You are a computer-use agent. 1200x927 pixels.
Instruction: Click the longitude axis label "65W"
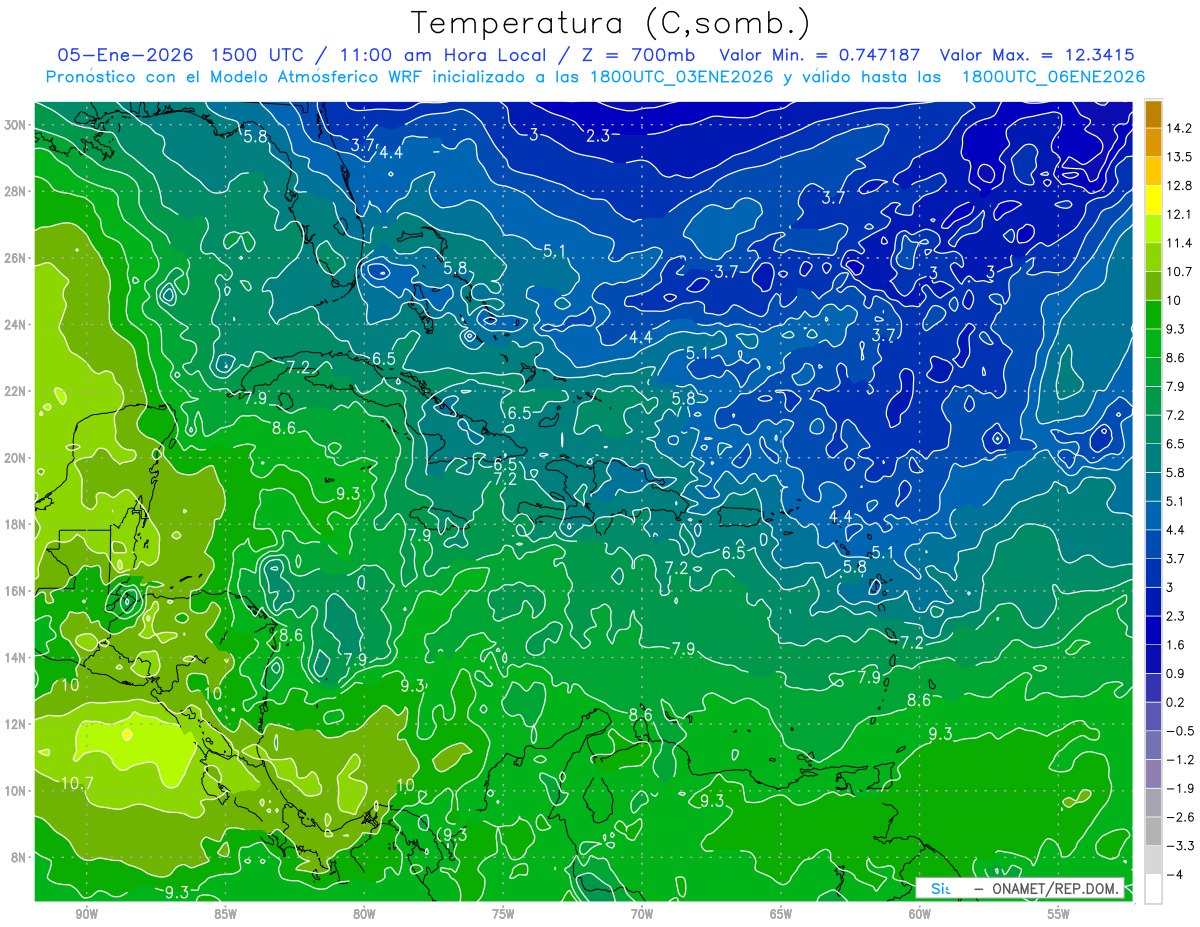[781, 914]
